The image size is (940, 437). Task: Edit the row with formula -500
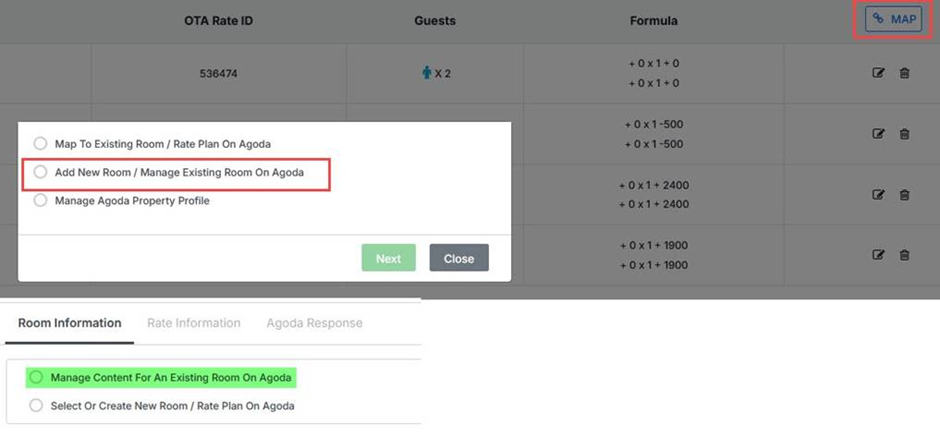point(878,134)
